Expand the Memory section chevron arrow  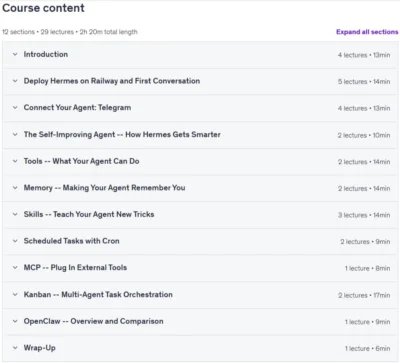15,188
